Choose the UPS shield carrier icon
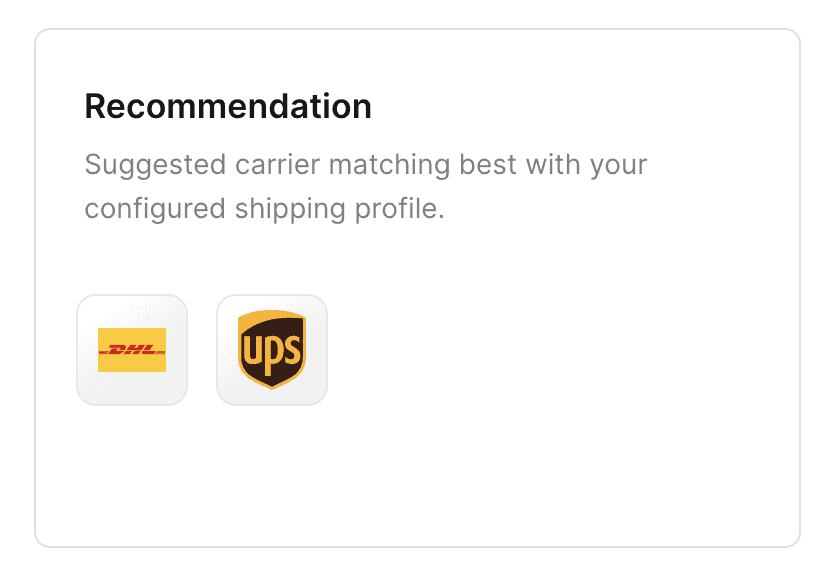The height and width of the screenshot is (582, 828). 272,350
